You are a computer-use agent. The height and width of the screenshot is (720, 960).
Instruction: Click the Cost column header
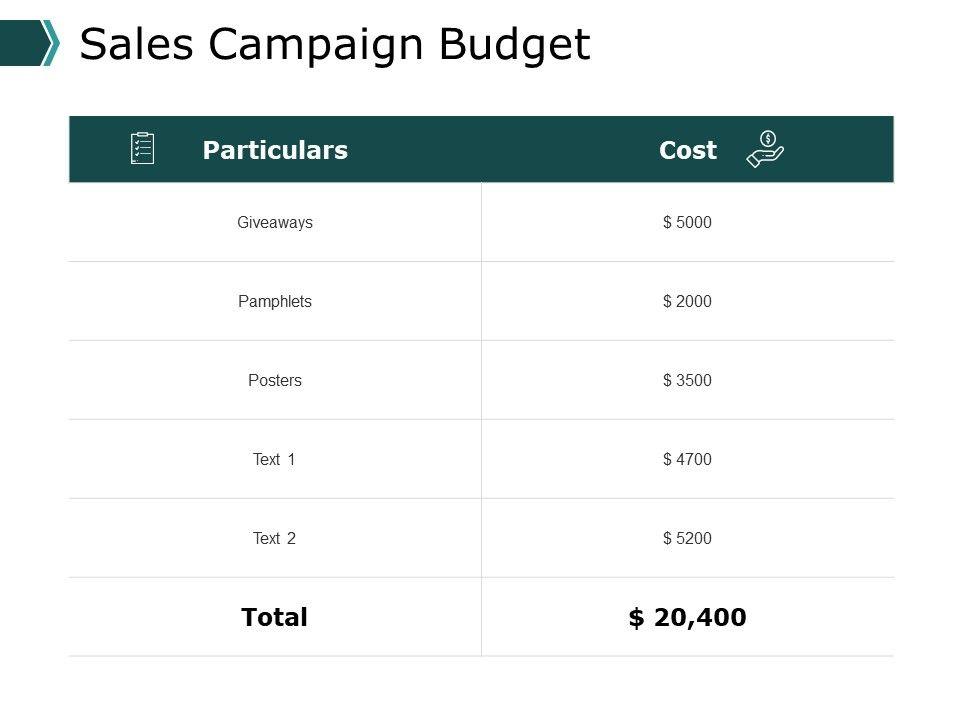688,150
